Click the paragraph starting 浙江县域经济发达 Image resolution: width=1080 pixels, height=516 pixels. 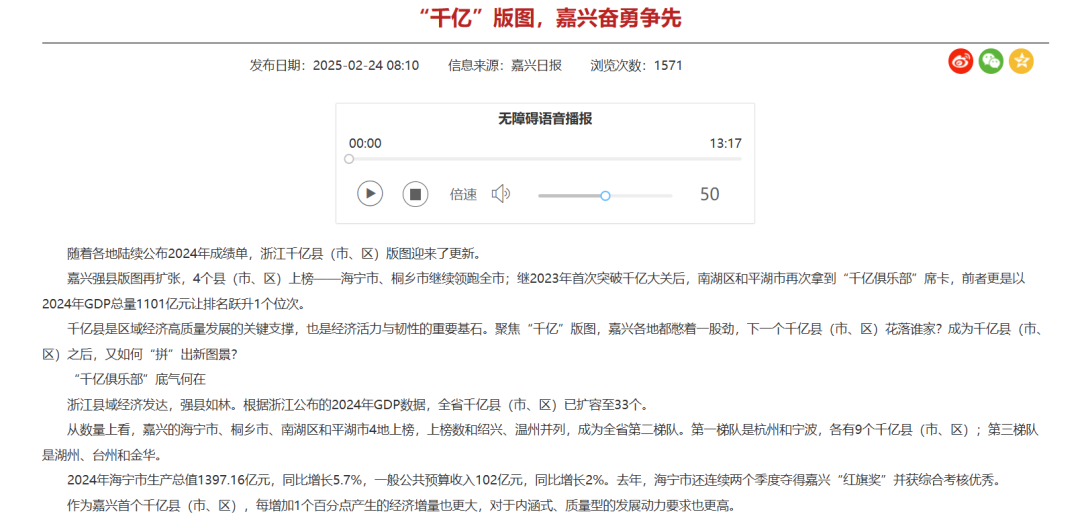357,404
